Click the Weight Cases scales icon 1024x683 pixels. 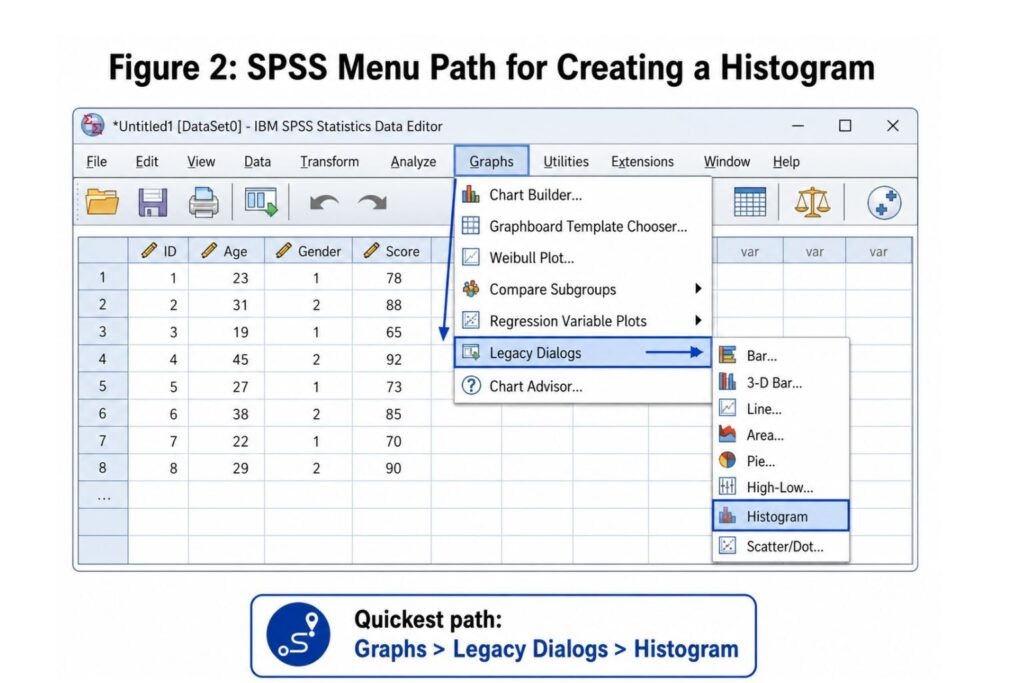pos(812,202)
